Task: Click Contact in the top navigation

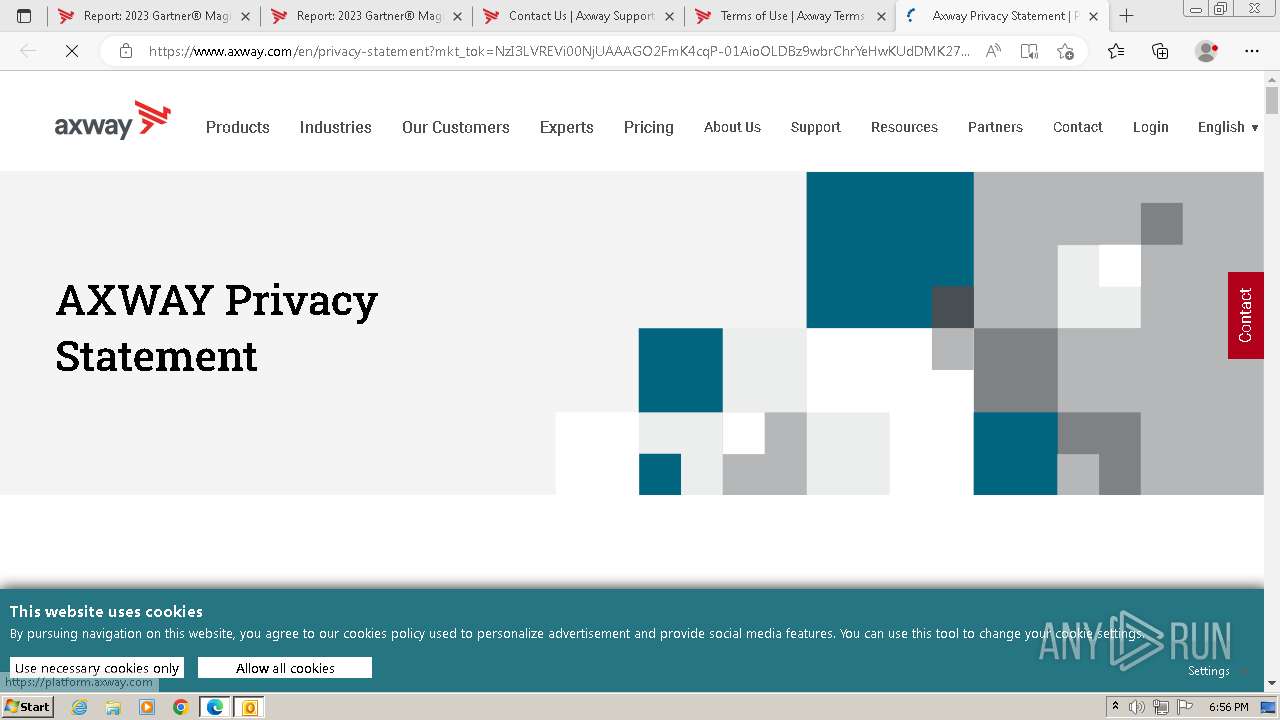Action: 1078,127
